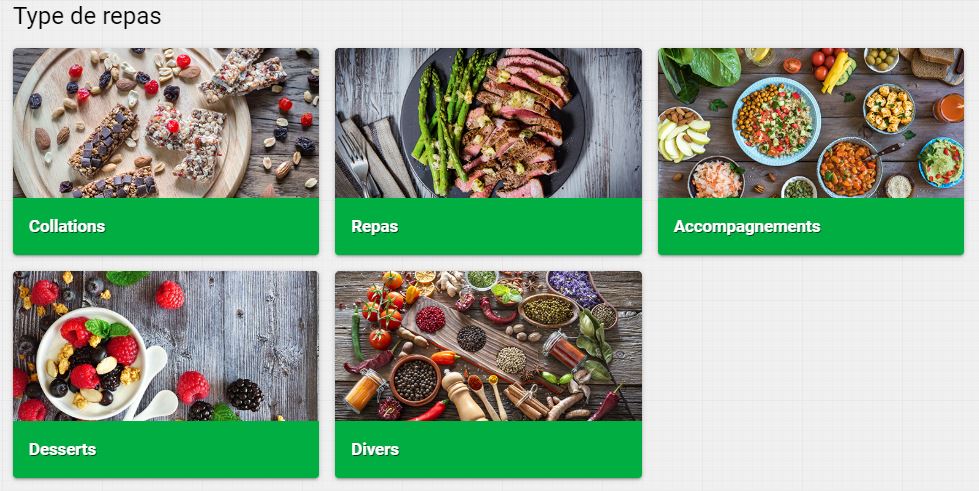Click the green bar under Collations photo

click(166, 226)
